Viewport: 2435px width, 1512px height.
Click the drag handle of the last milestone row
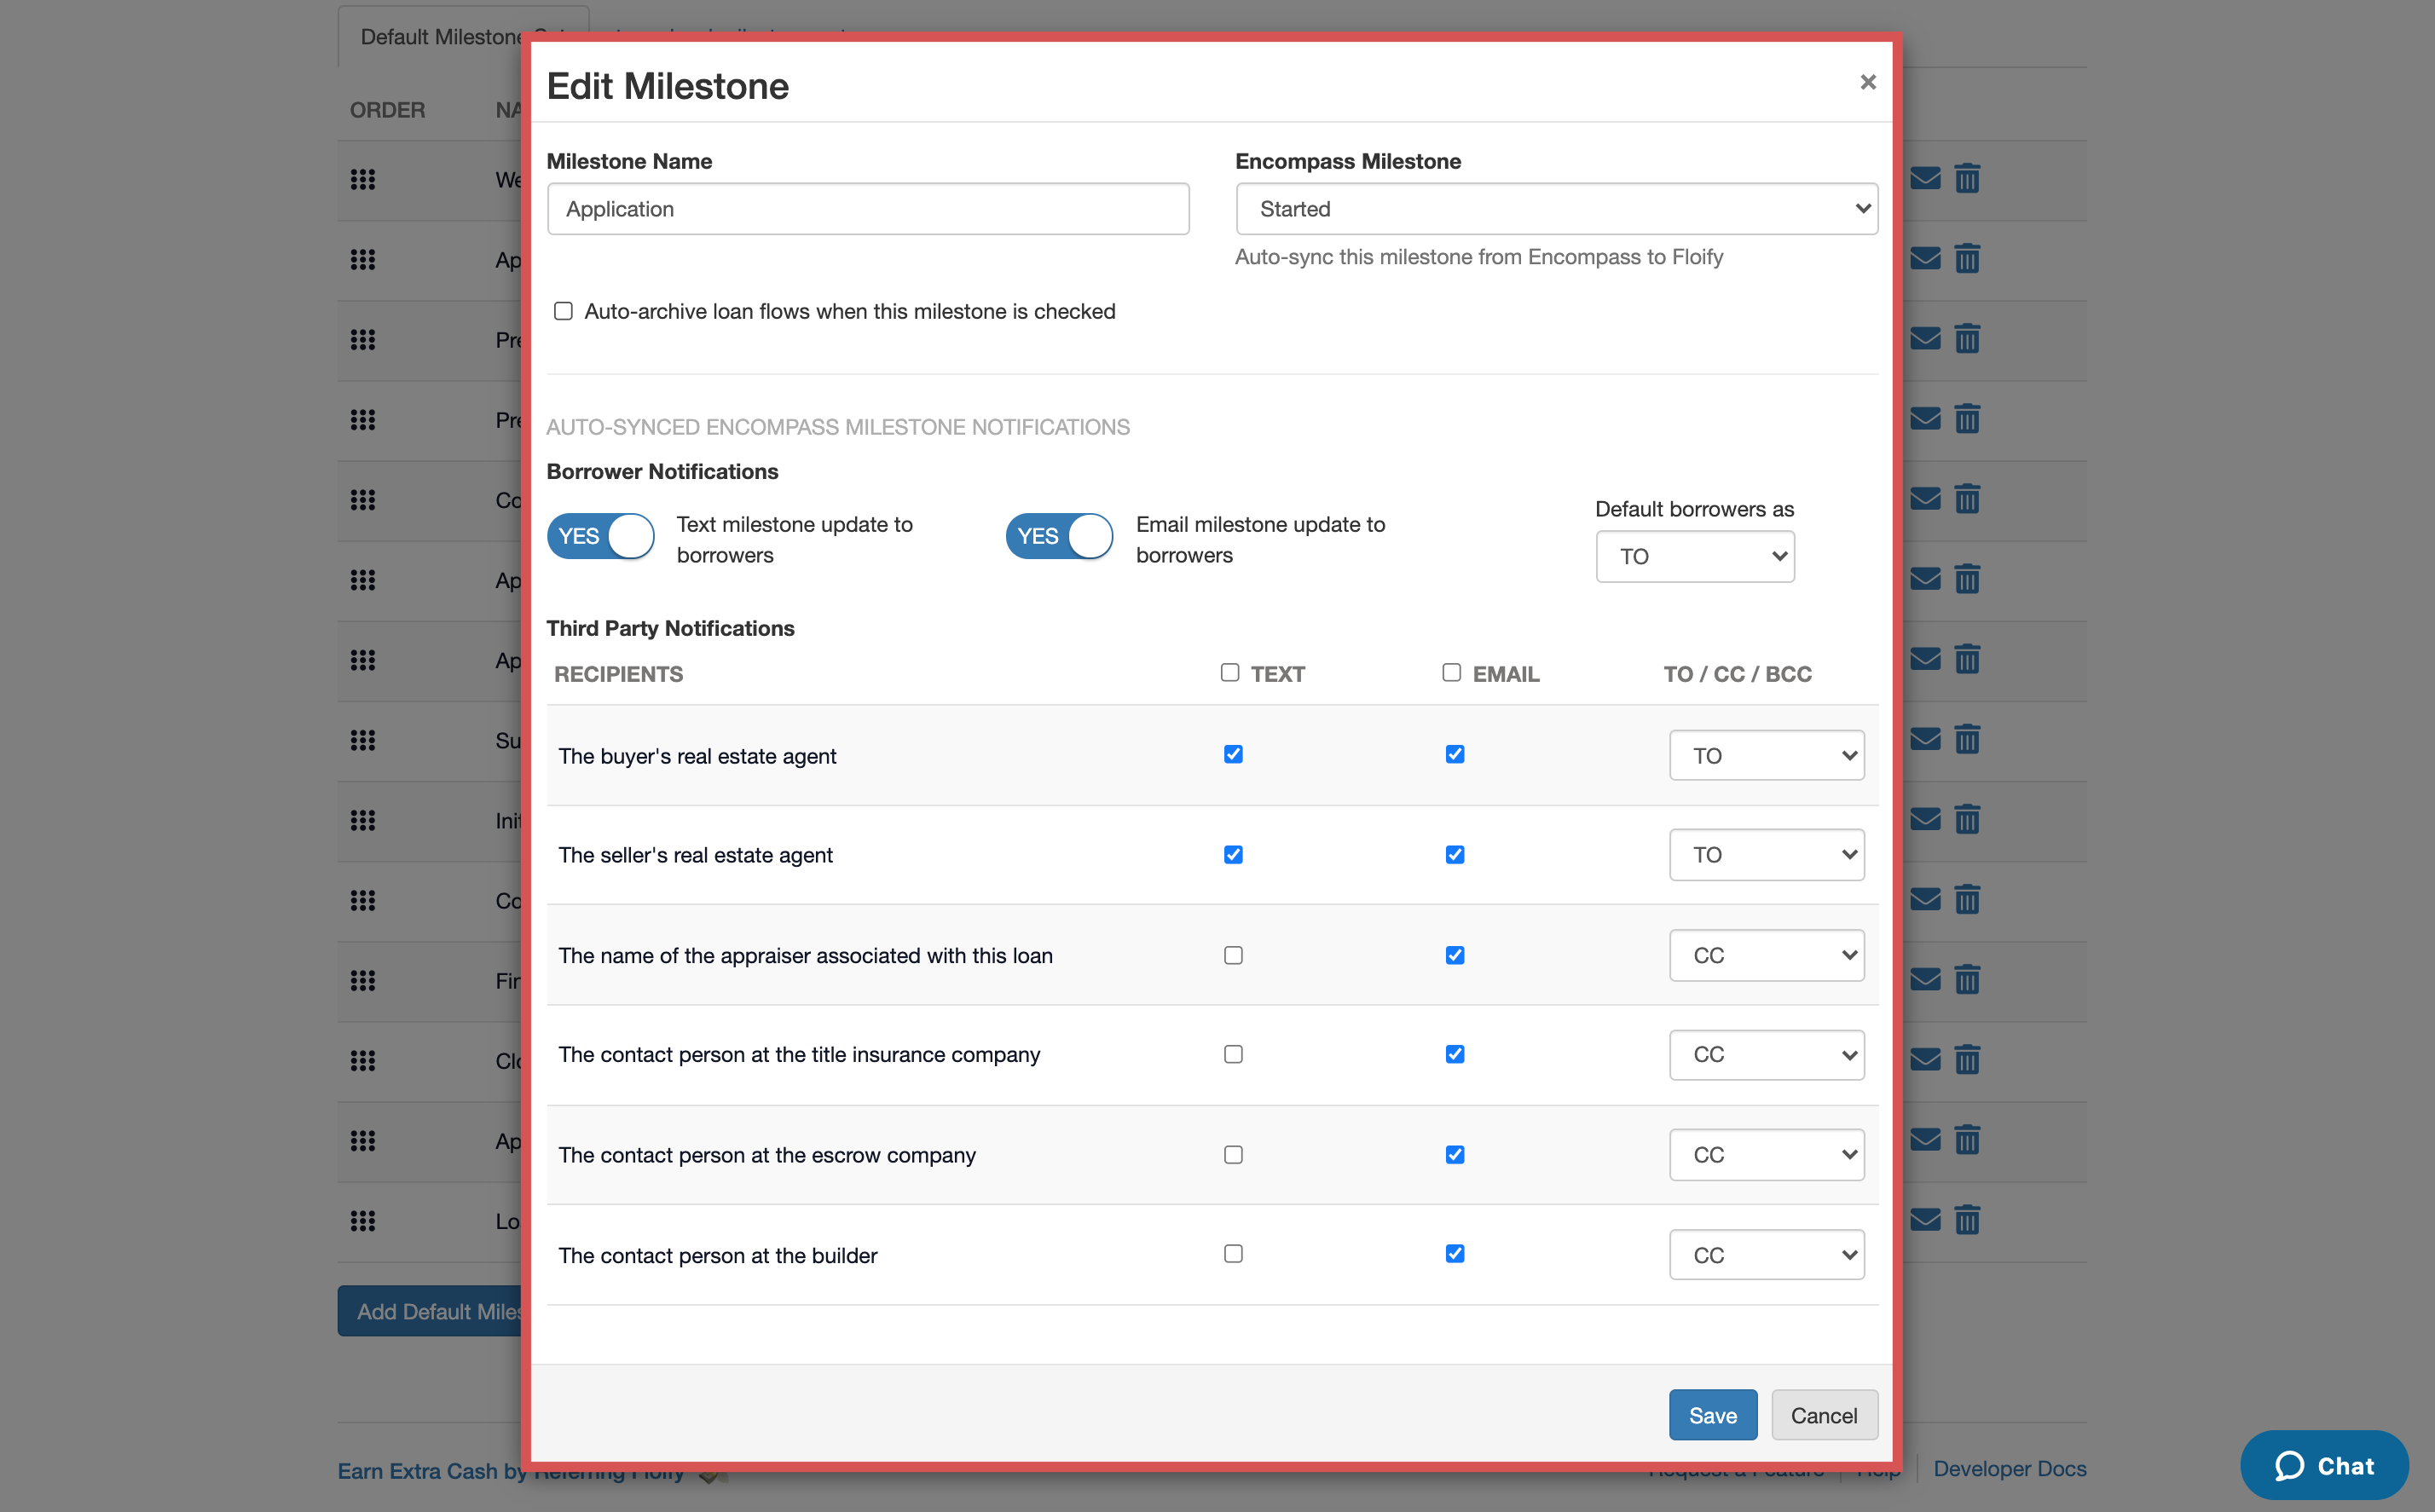363,1220
